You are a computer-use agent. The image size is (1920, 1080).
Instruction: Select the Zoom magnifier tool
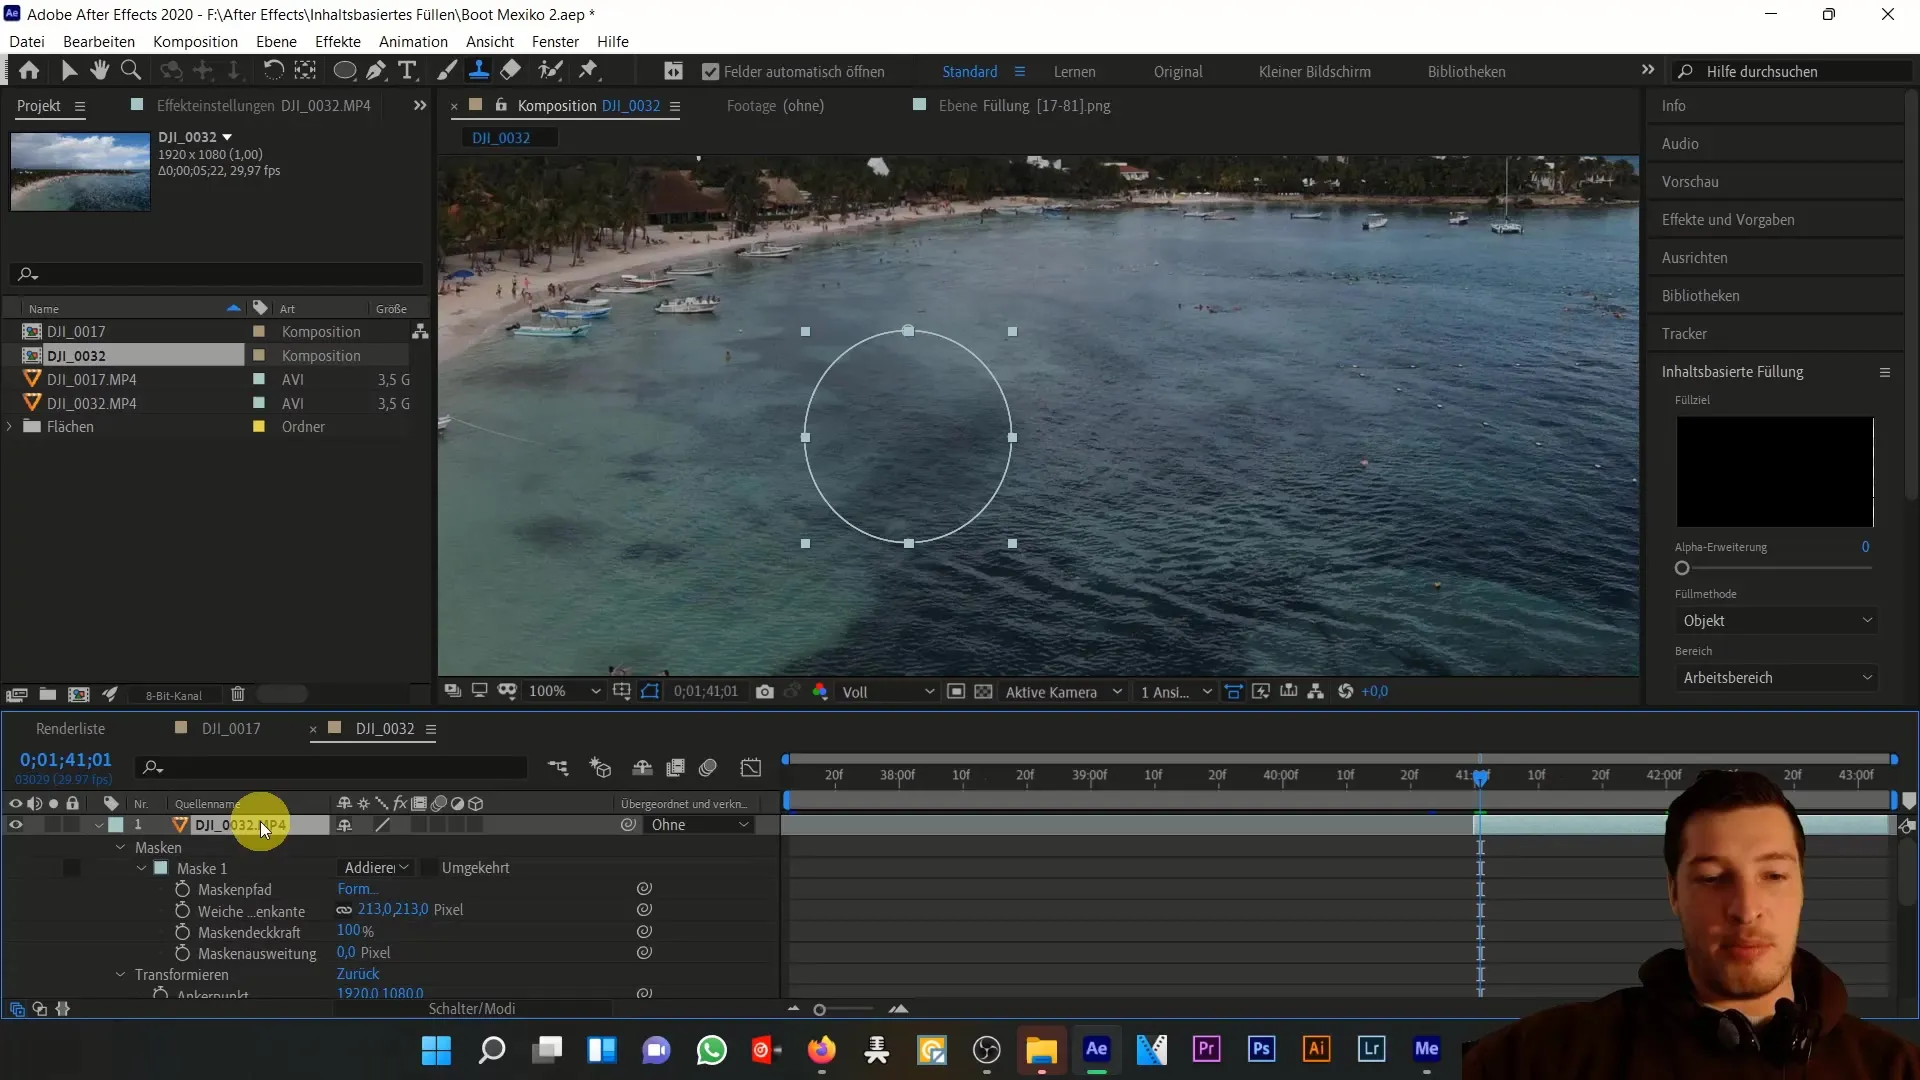pos(130,70)
